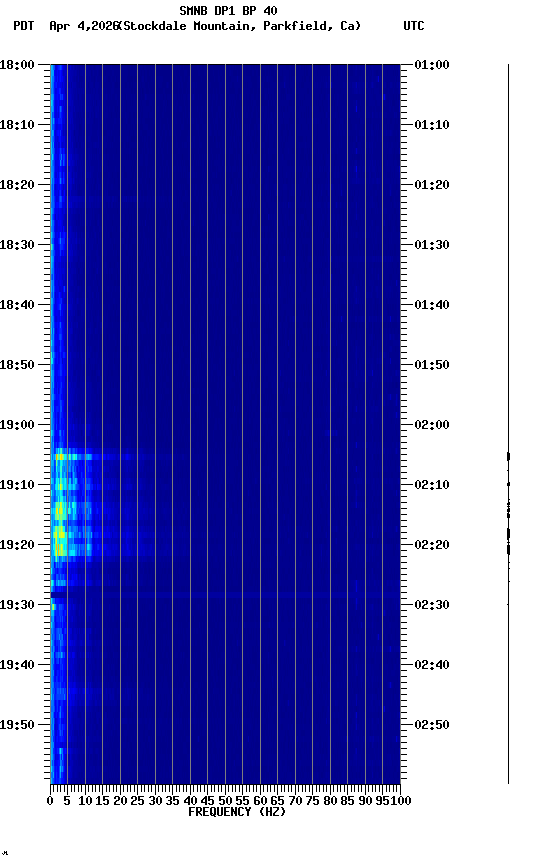Click the 01:20 UTC time label
The image size is (552, 864).
point(432,185)
